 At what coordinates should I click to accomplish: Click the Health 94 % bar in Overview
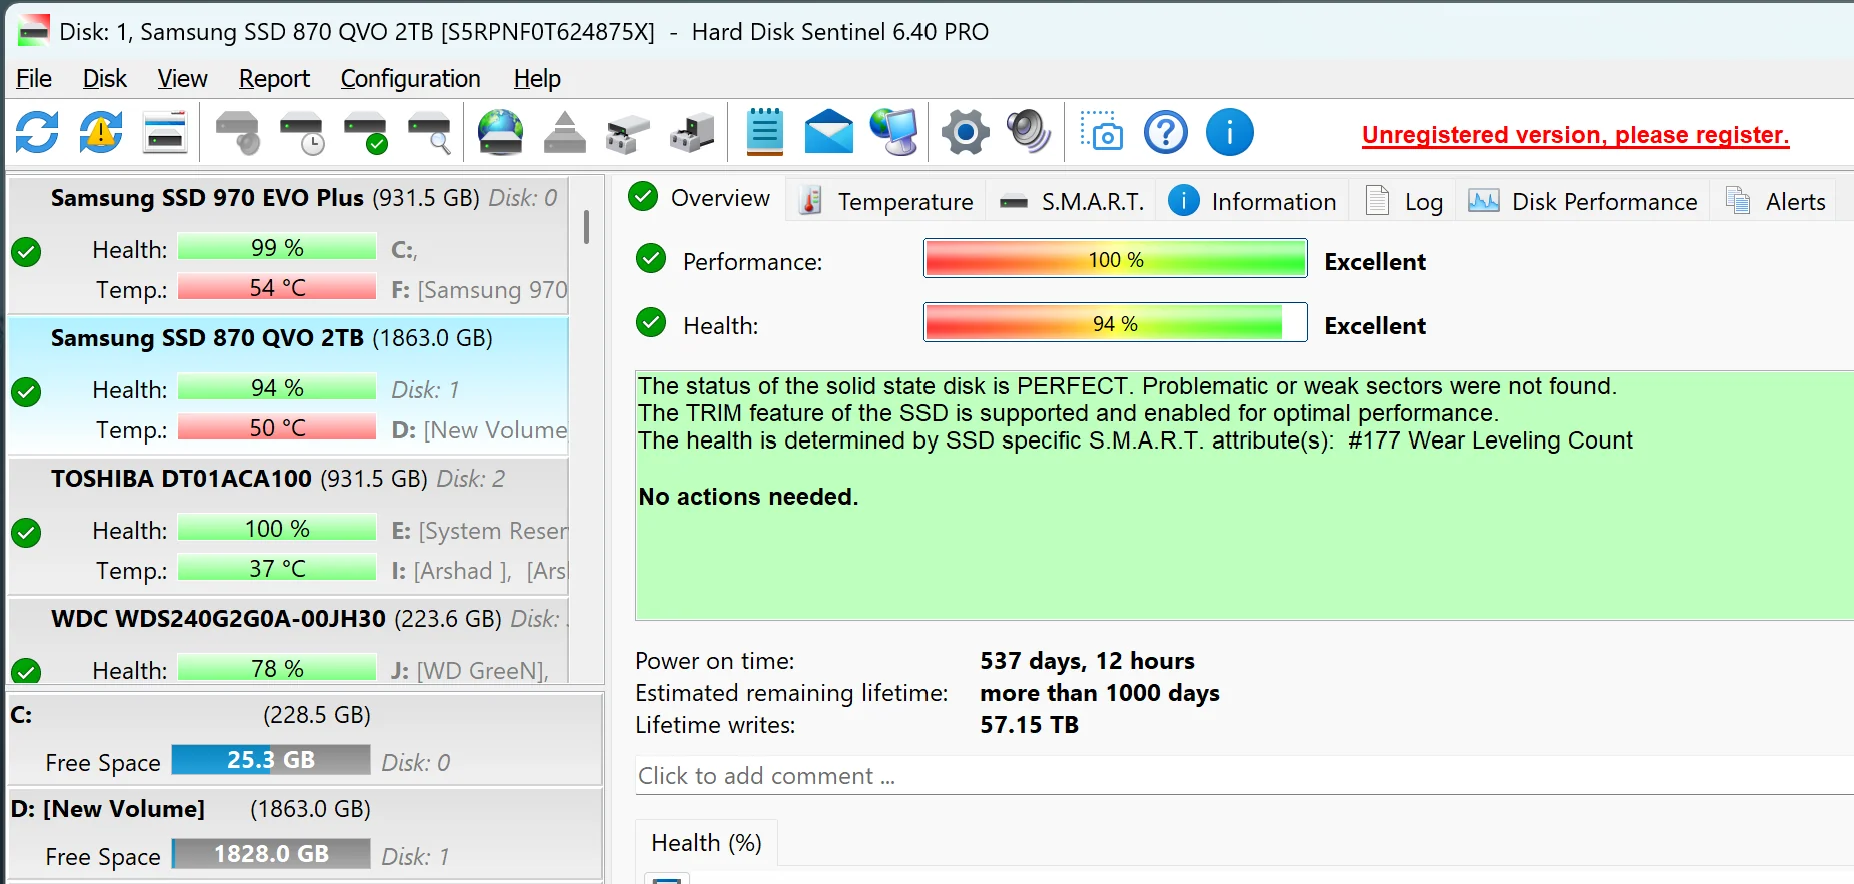click(1115, 322)
